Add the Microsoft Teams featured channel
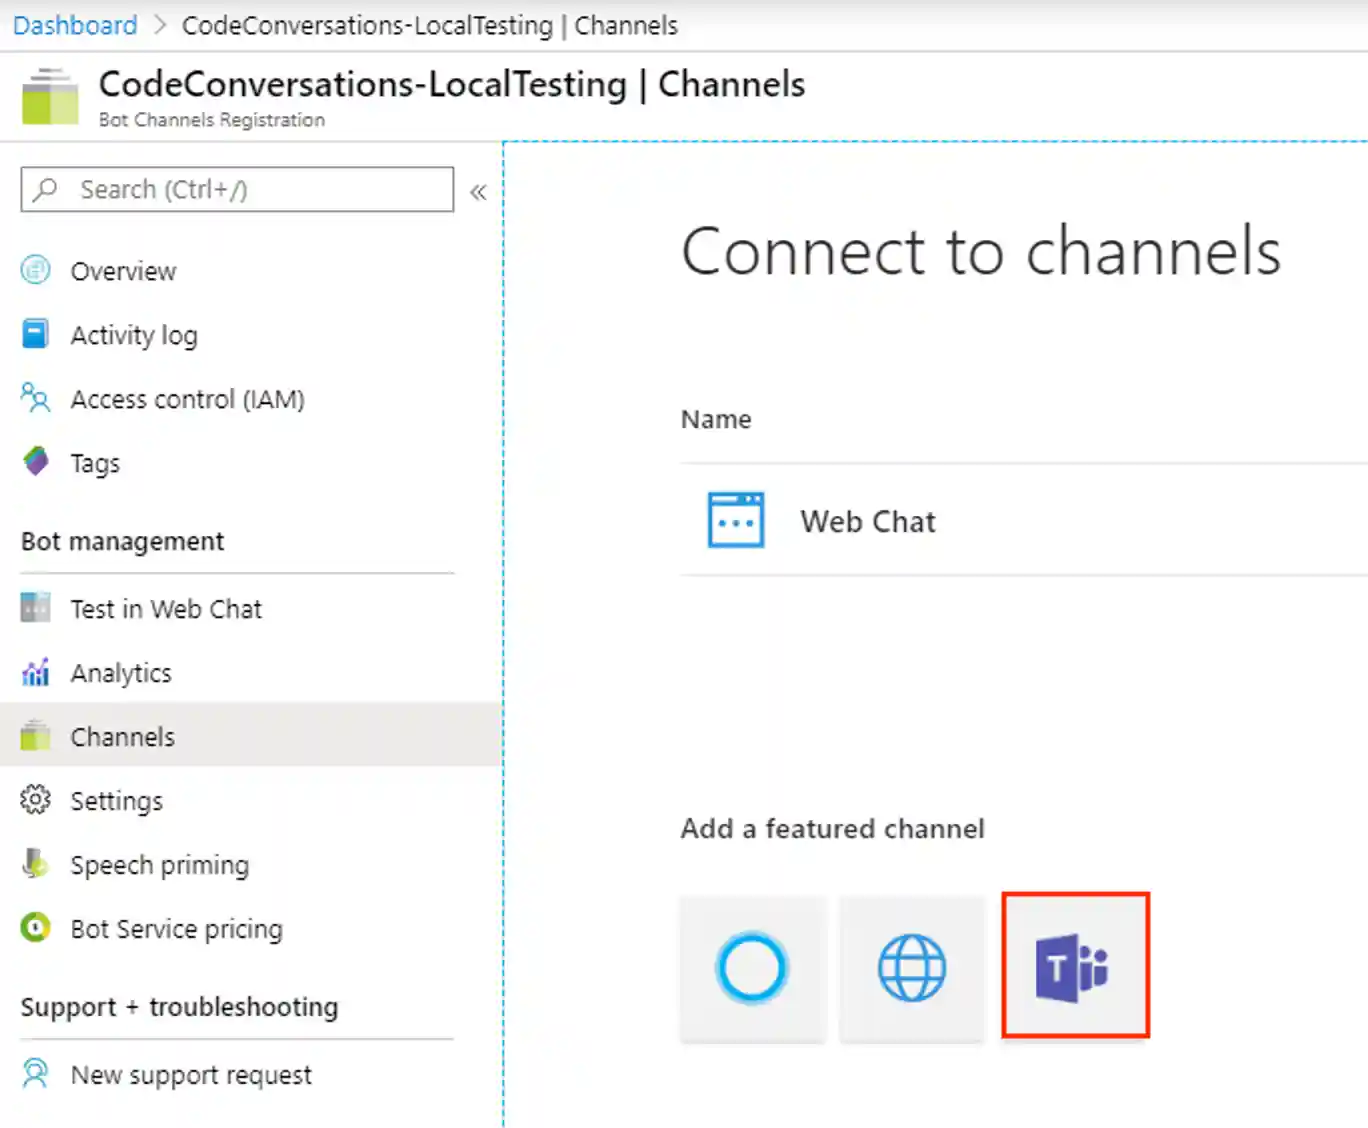This screenshot has height=1128, width=1368. tap(1075, 966)
